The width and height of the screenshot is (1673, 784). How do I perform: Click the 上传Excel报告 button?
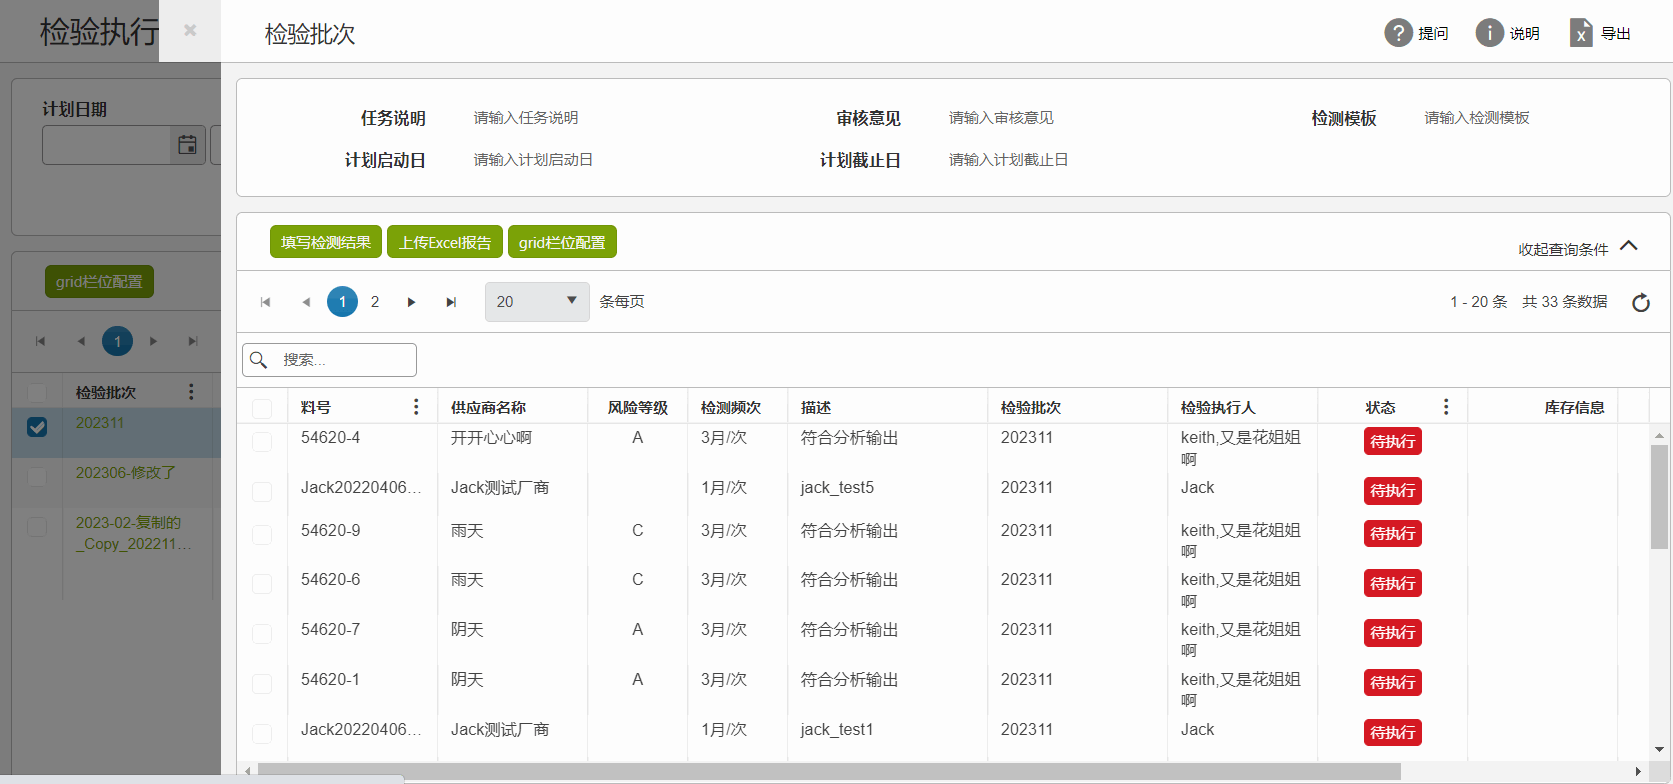tap(445, 242)
